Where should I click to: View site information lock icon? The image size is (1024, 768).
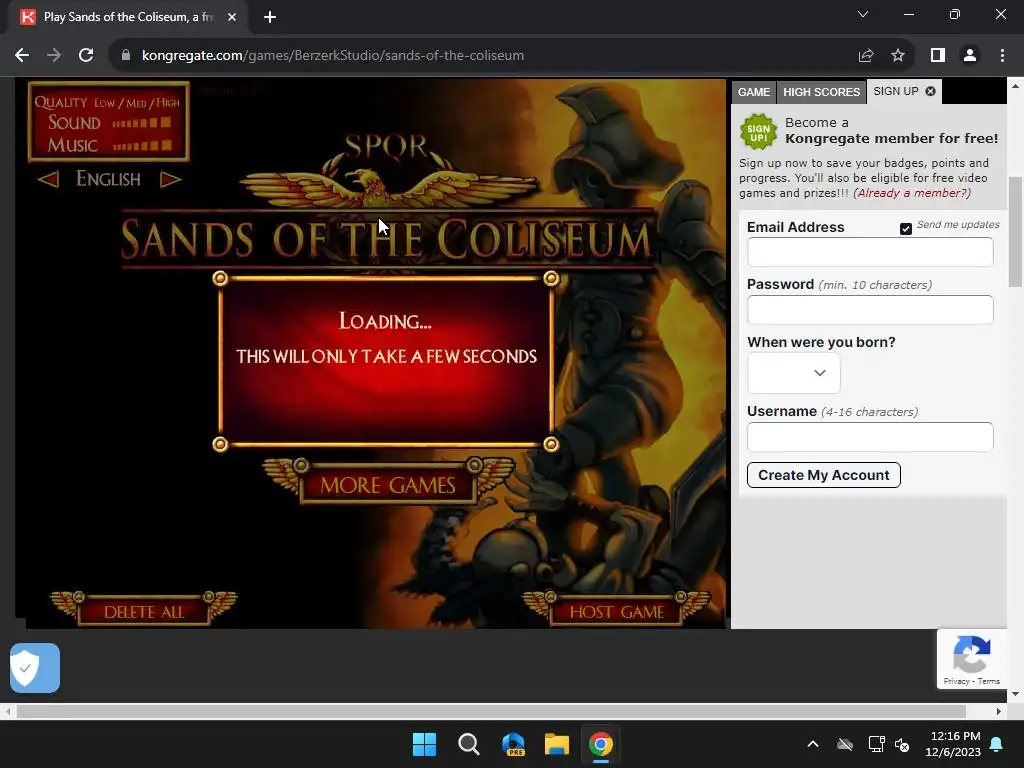click(126, 56)
